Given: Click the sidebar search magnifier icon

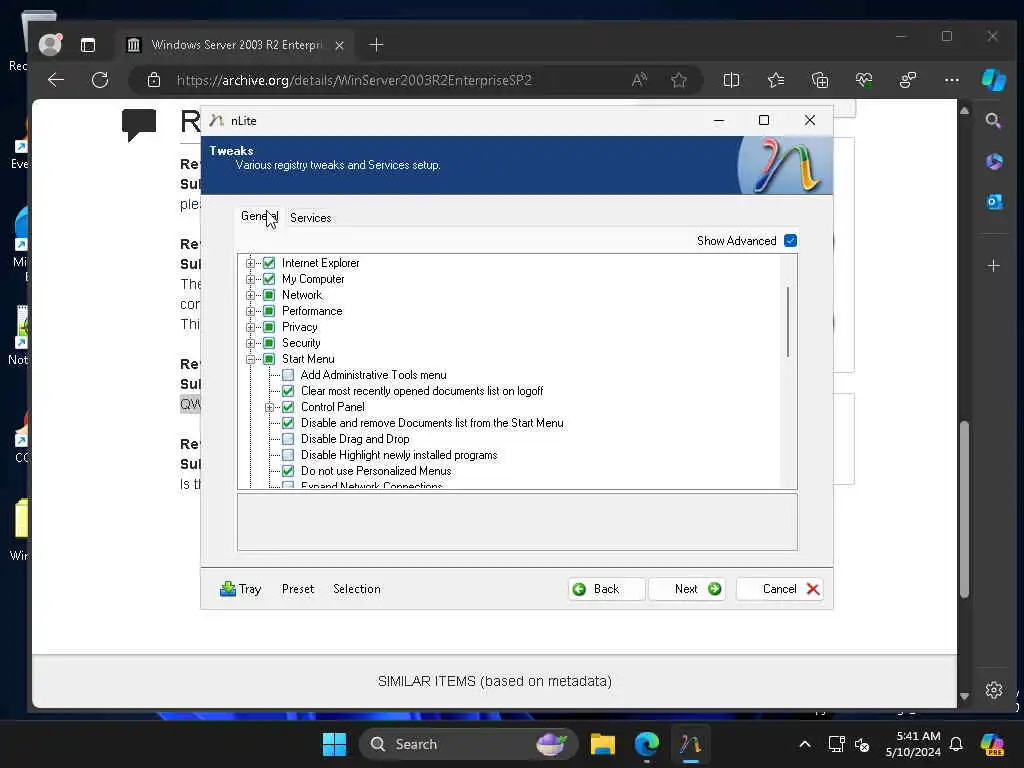Looking at the screenshot, I should (x=993, y=121).
